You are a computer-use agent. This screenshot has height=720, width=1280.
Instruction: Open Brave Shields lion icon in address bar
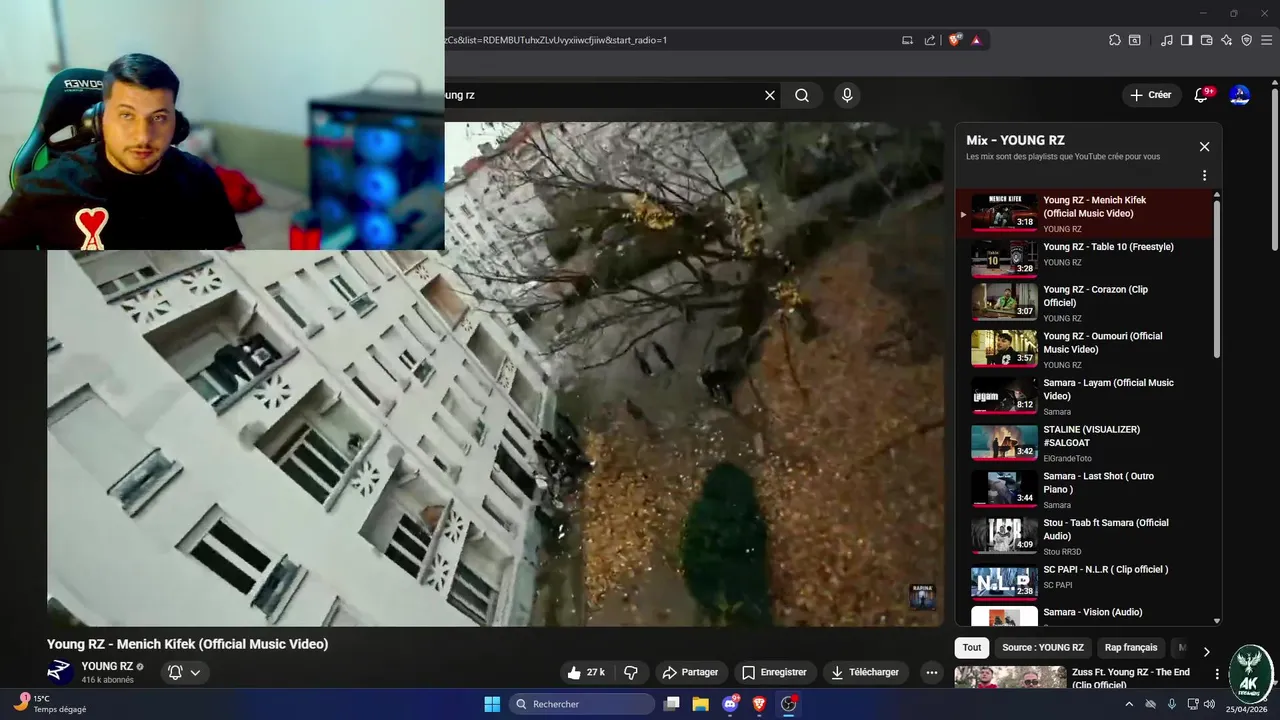pyautogui.click(x=955, y=40)
